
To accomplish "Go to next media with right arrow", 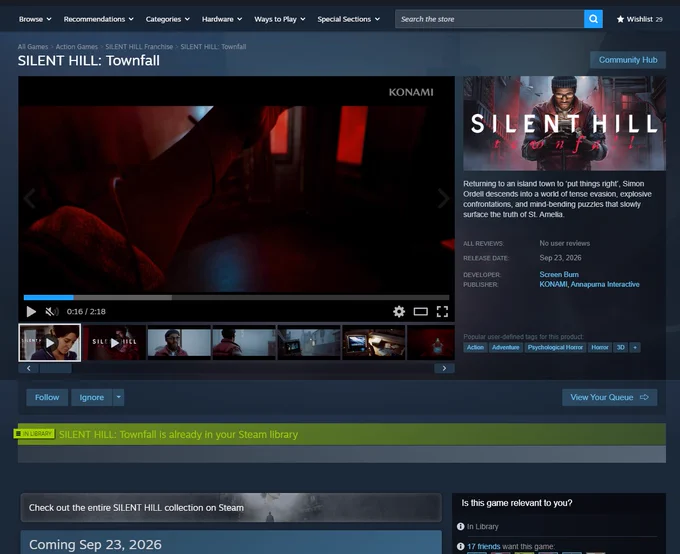I will coord(443,199).
